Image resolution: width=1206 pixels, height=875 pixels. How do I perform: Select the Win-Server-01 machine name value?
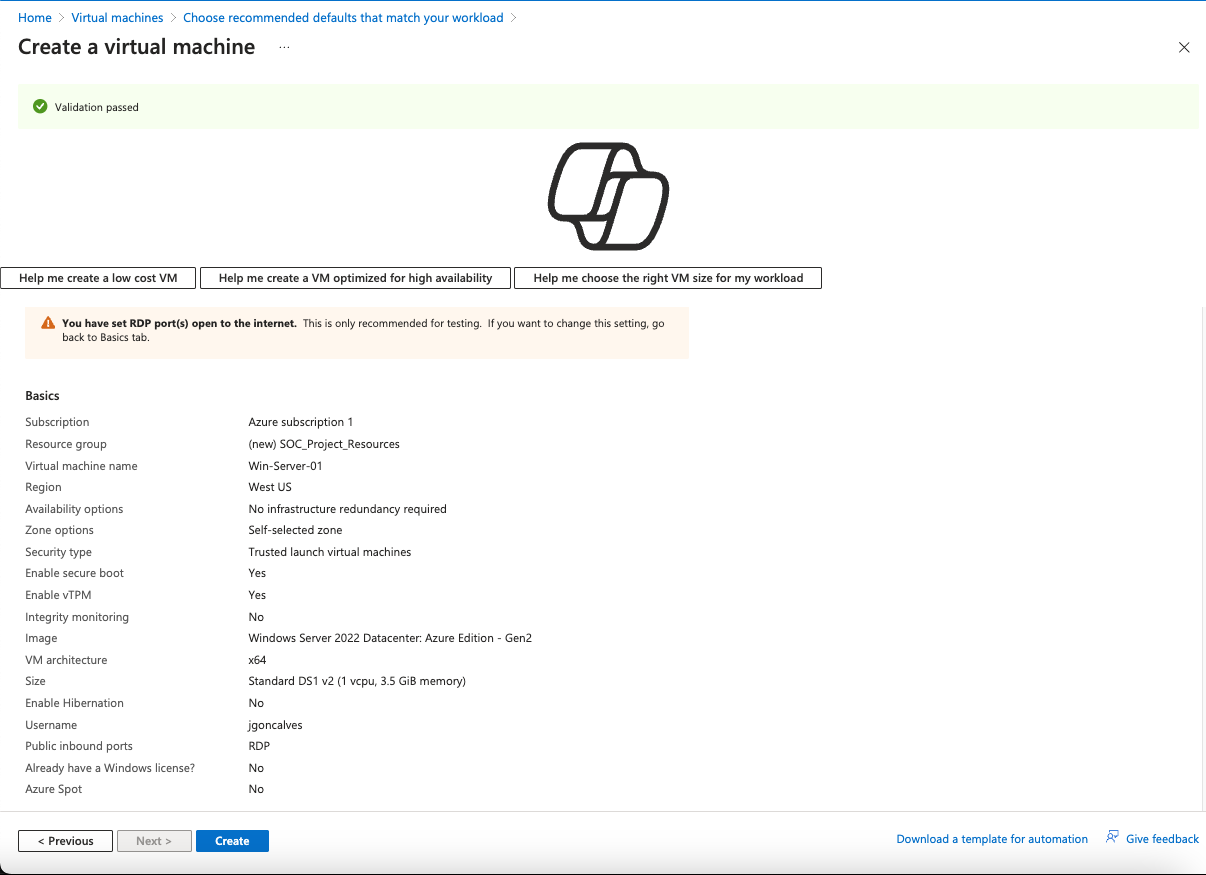[285, 466]
